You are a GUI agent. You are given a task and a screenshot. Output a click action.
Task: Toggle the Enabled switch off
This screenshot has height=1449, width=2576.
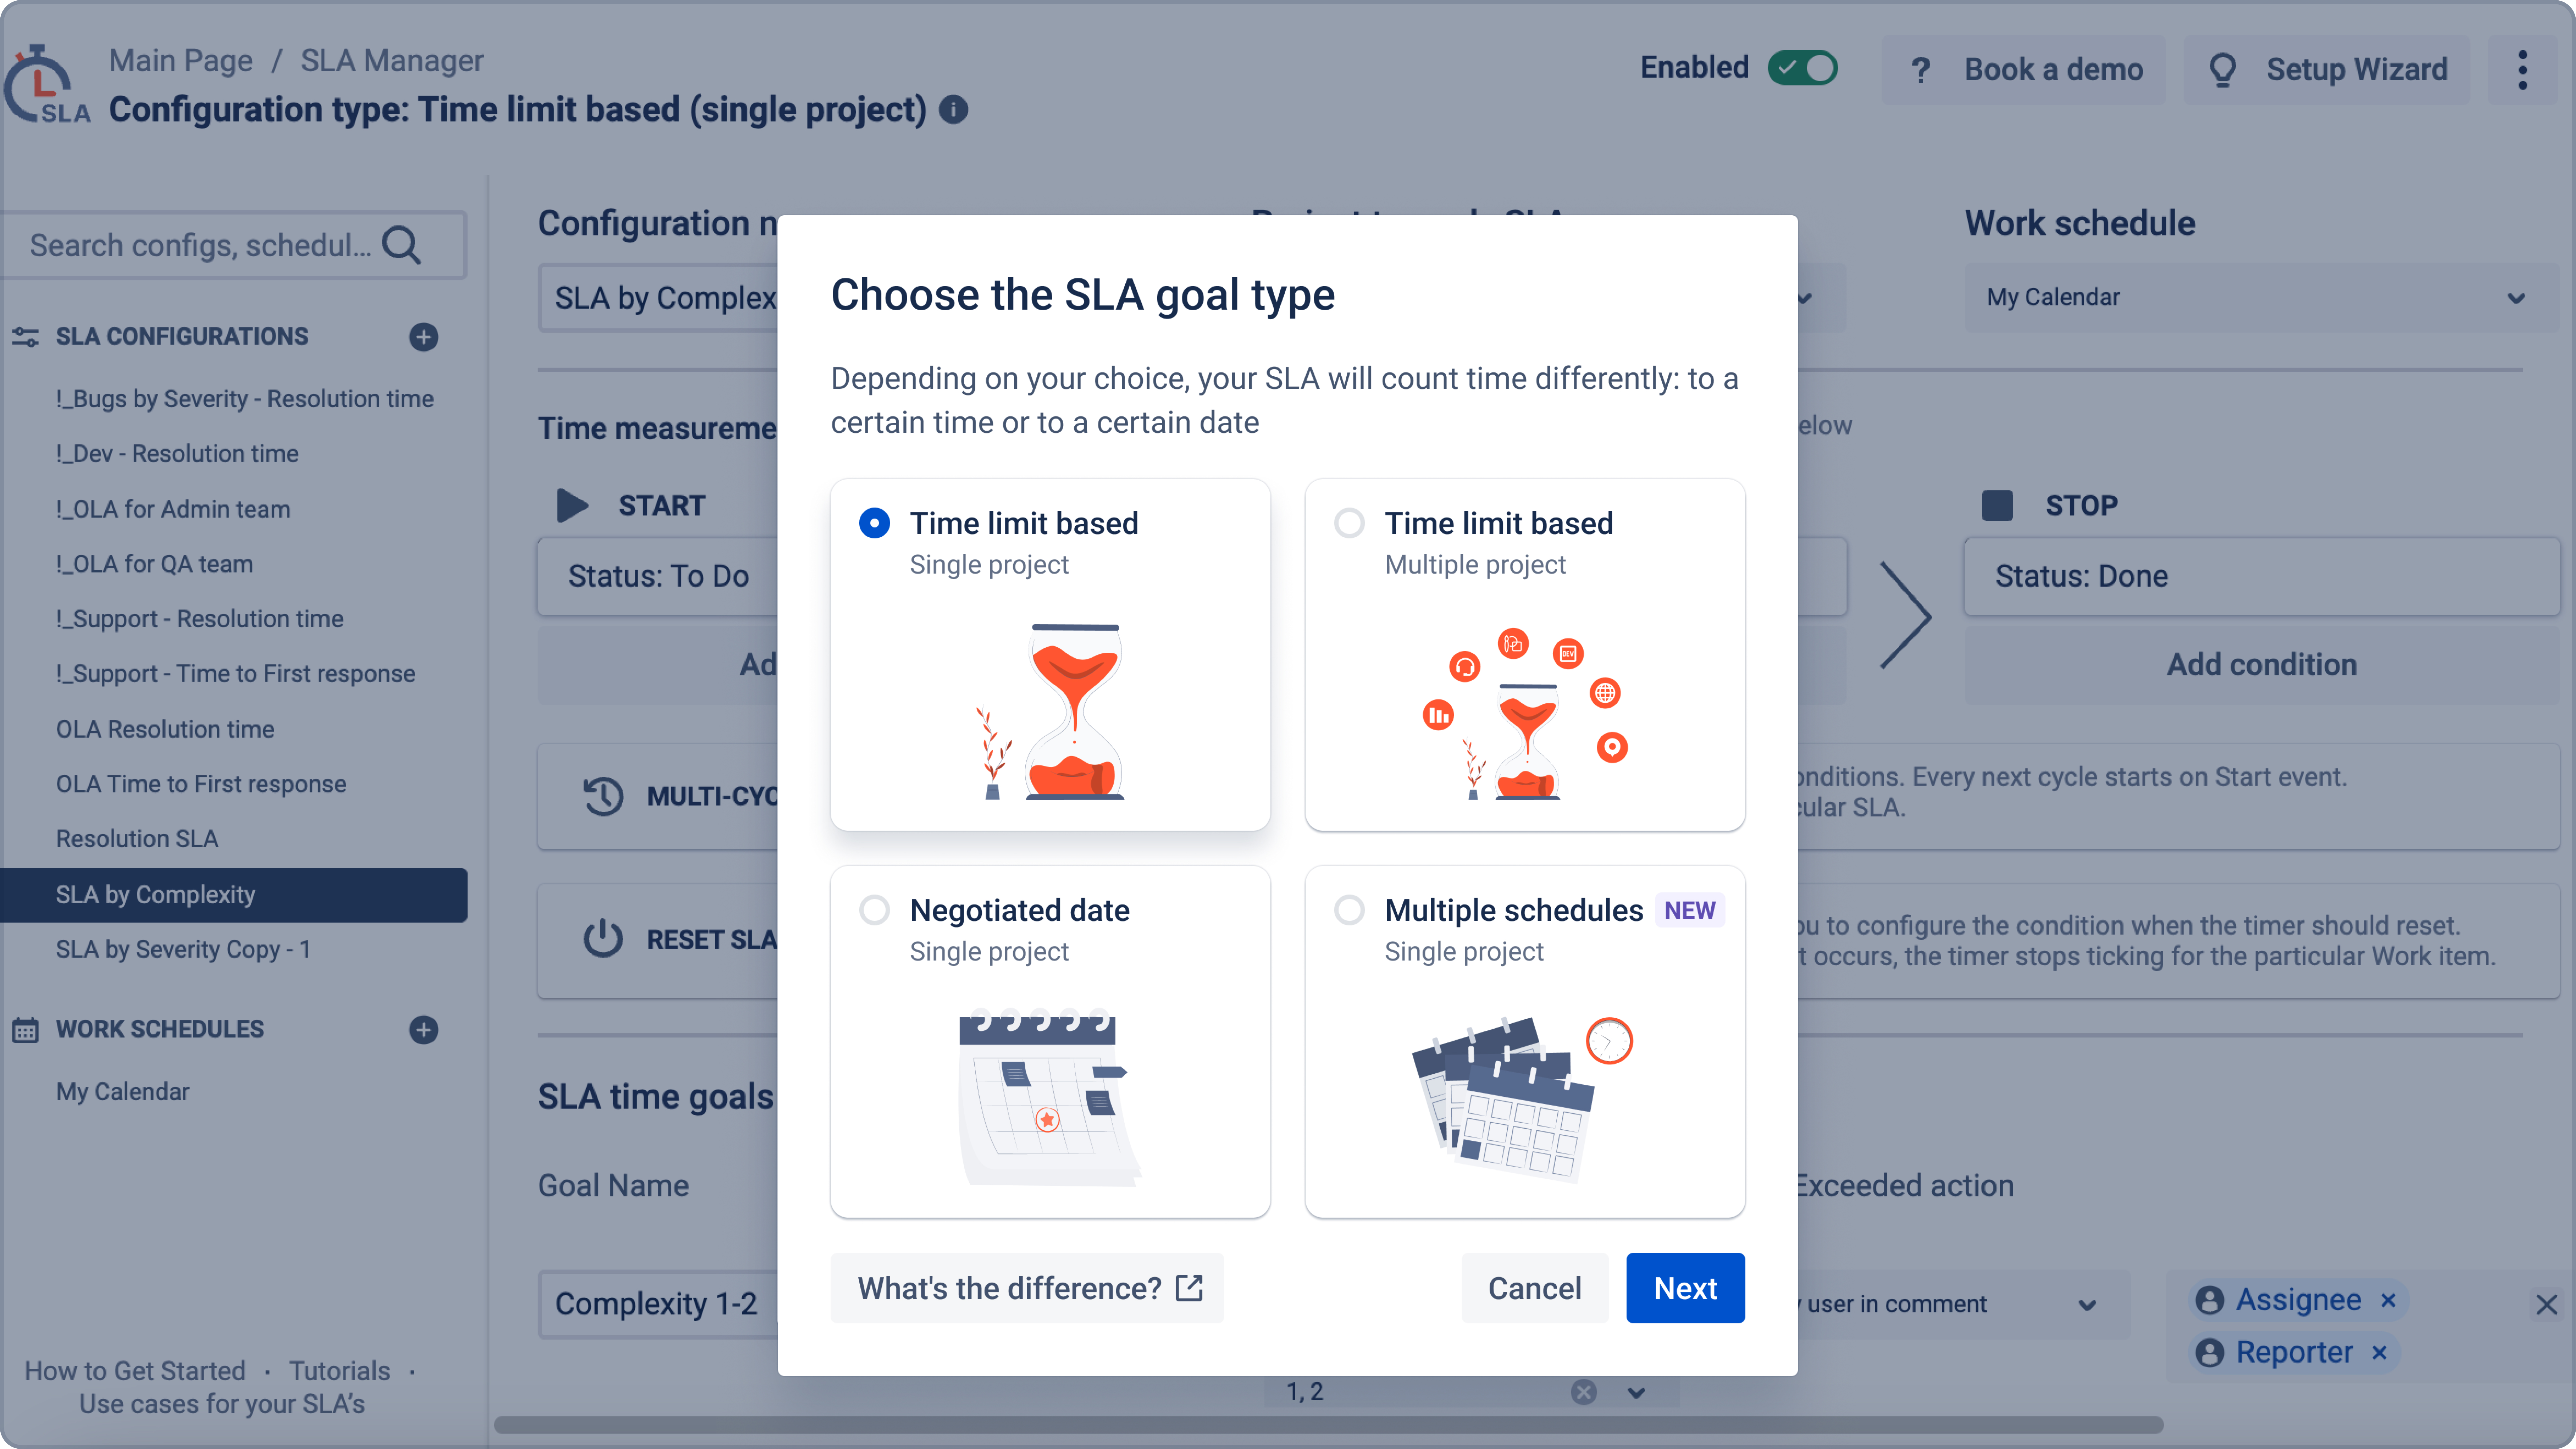point(1802,68)
